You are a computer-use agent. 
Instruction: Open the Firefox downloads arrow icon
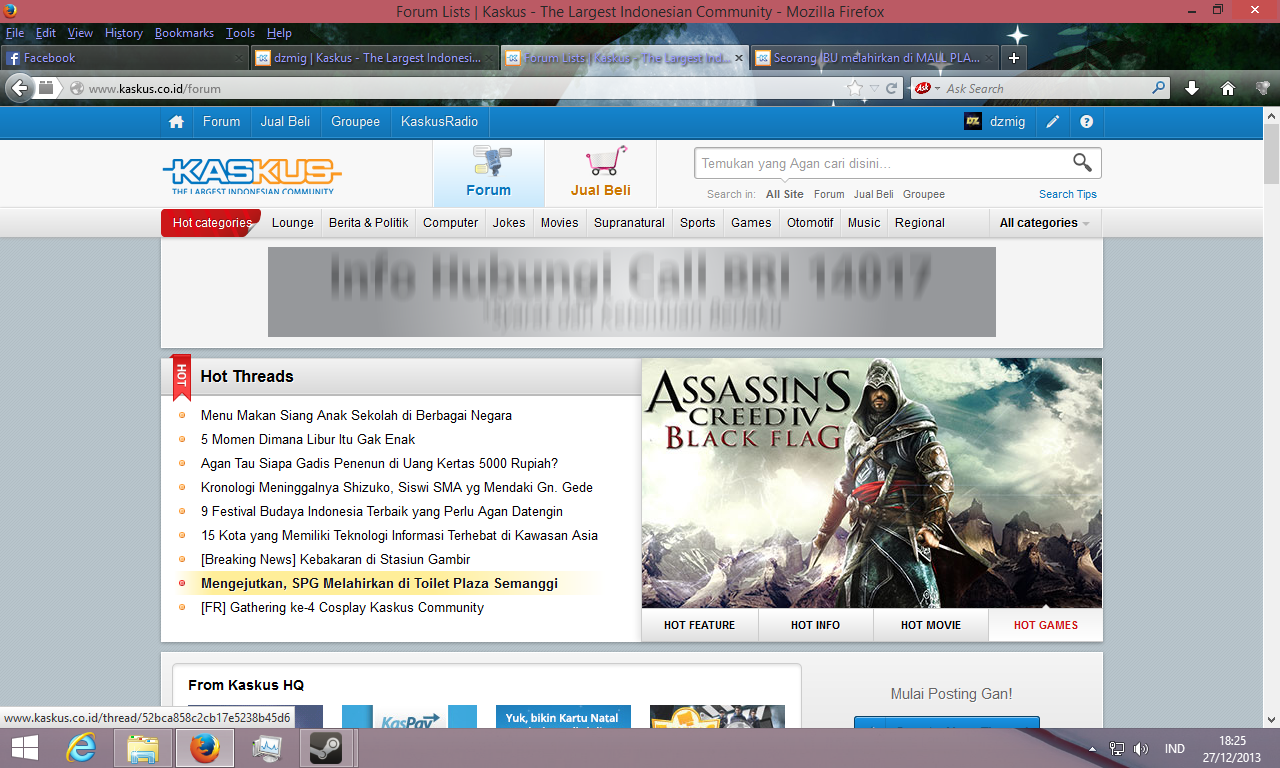(1192, 88)
